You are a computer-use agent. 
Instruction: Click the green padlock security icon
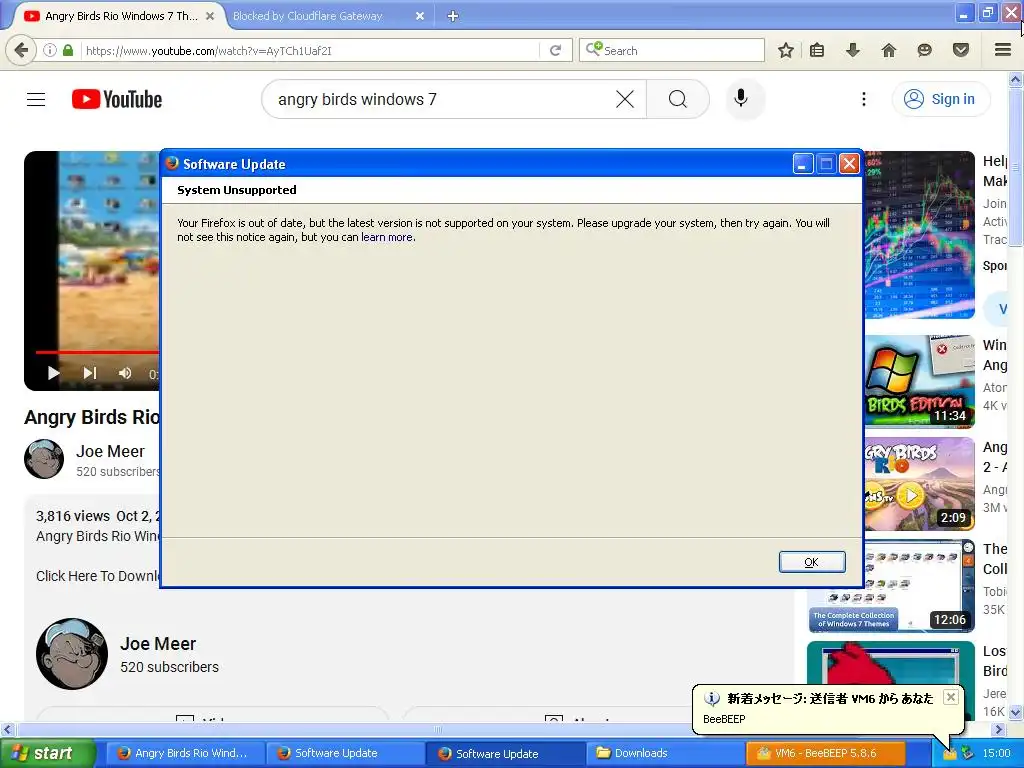[68, 50]
